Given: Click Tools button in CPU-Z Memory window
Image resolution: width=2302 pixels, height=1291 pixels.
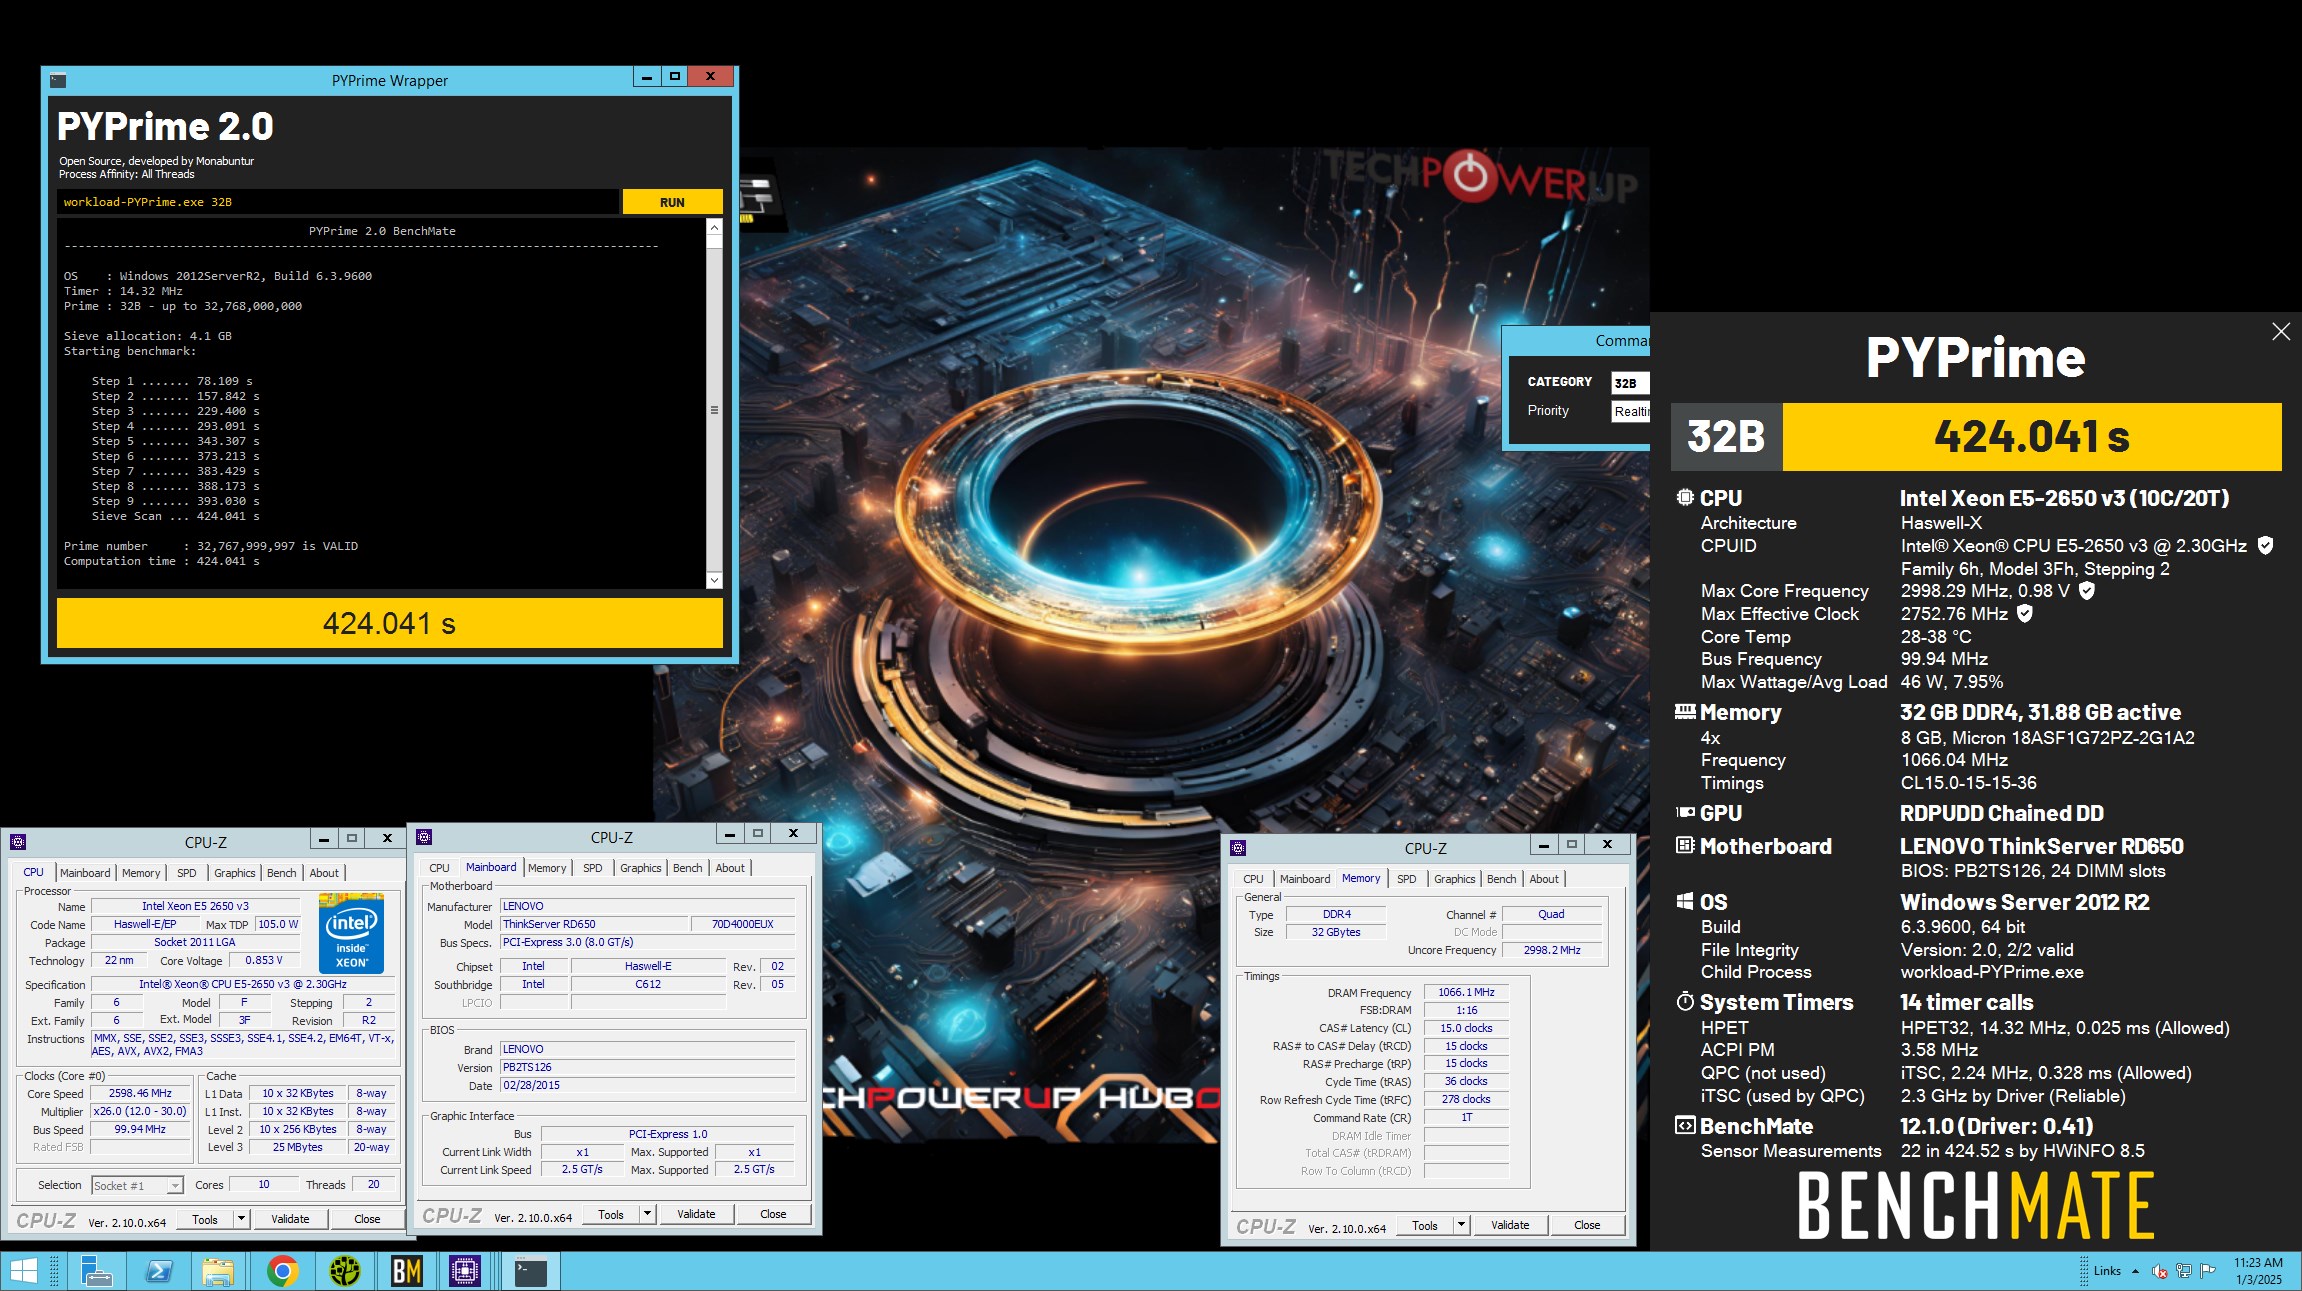Looking at the screenshot, I should 1425,1224.
